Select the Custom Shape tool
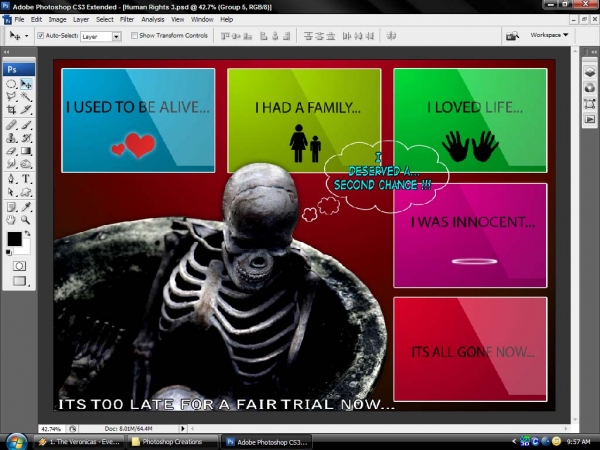Screen dimensions: 600x450 (x=26, y=192)
